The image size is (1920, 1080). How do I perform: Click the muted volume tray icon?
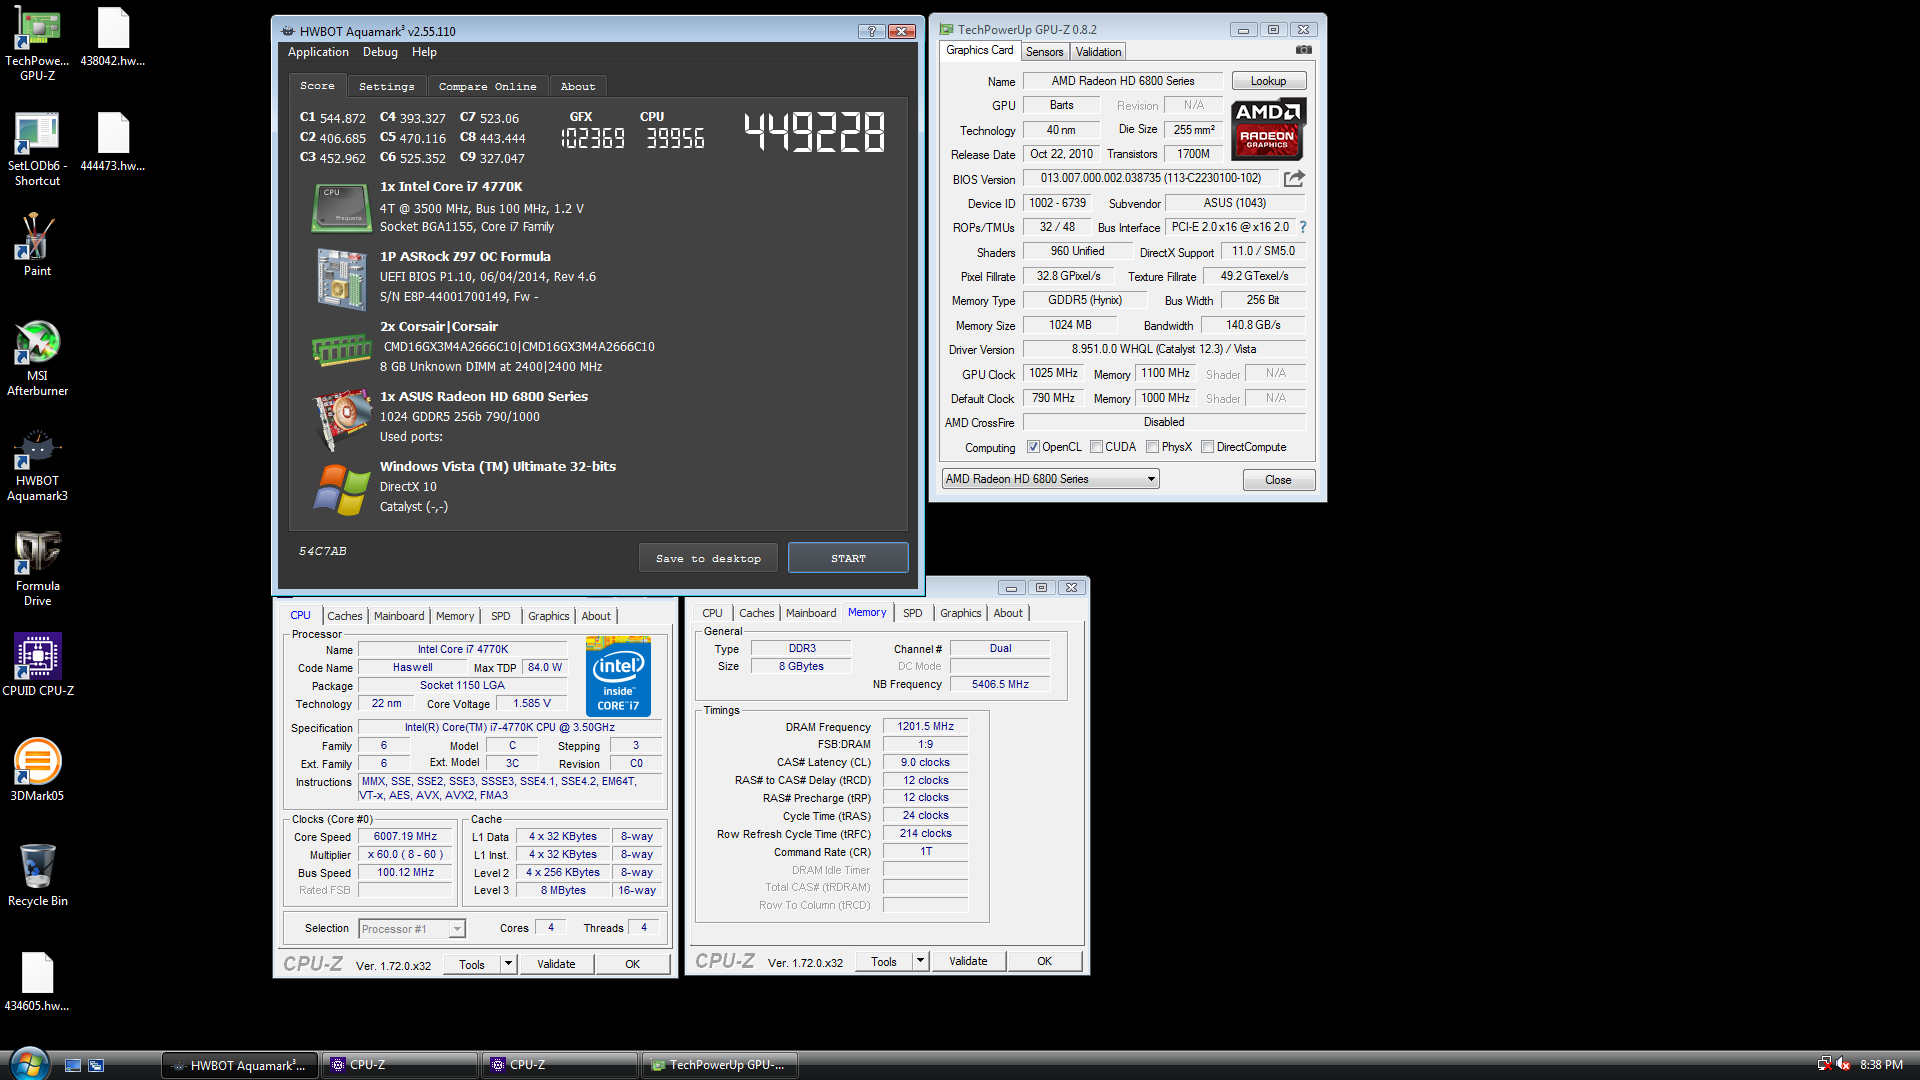(1843, 1065)
